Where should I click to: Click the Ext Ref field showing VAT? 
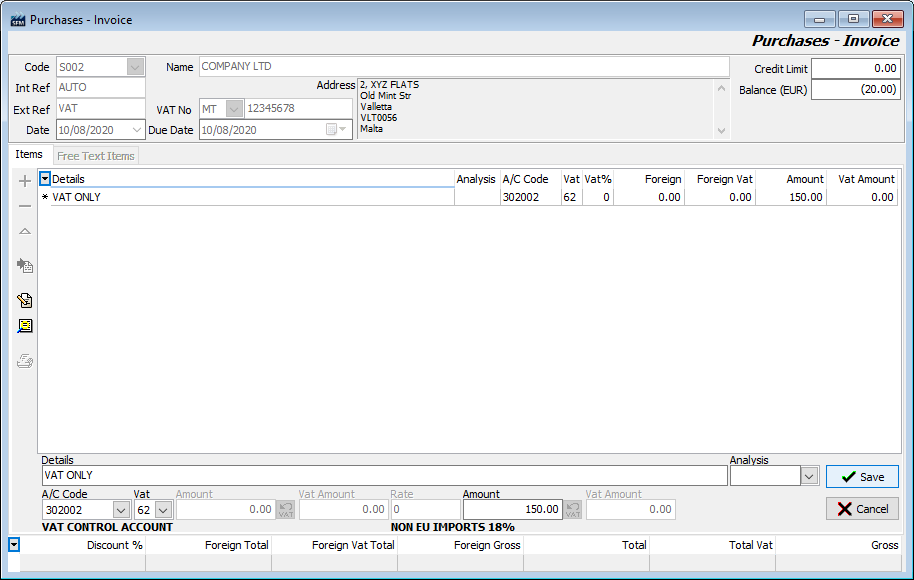pyautogui.click(x=100, y=108)
